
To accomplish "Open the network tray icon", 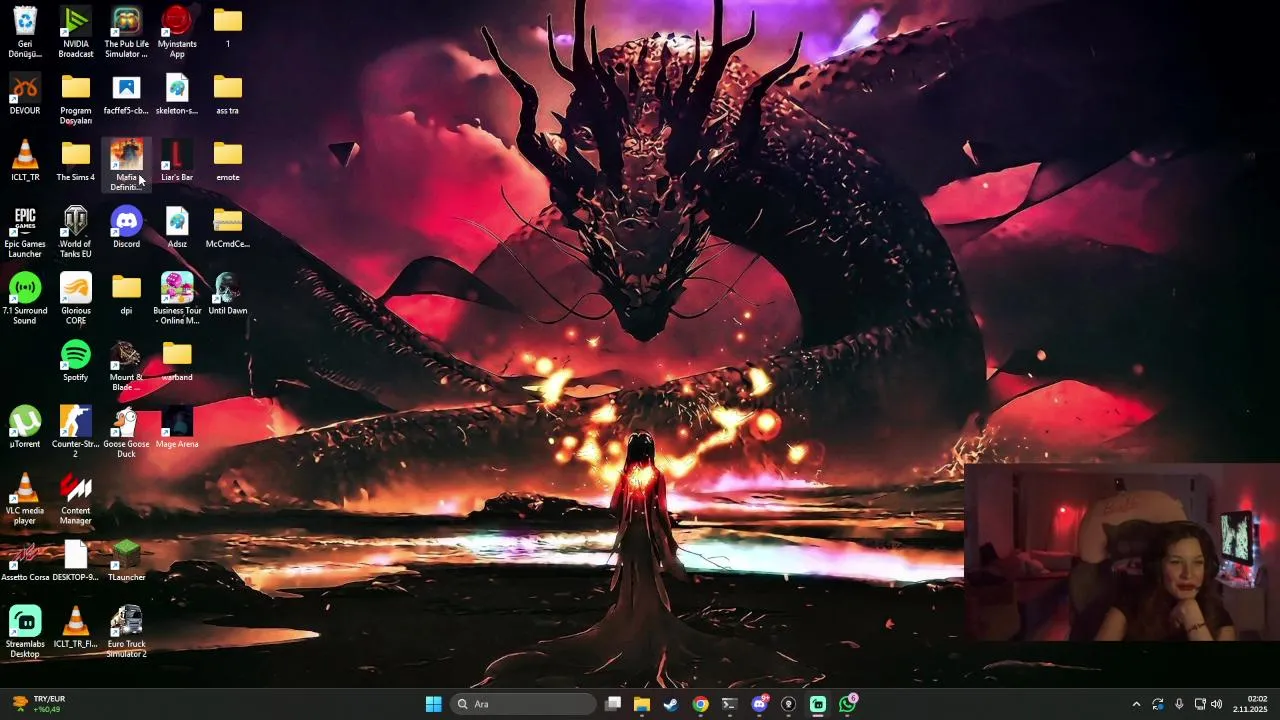I will pyautogui.click(x=1200, y=704).
